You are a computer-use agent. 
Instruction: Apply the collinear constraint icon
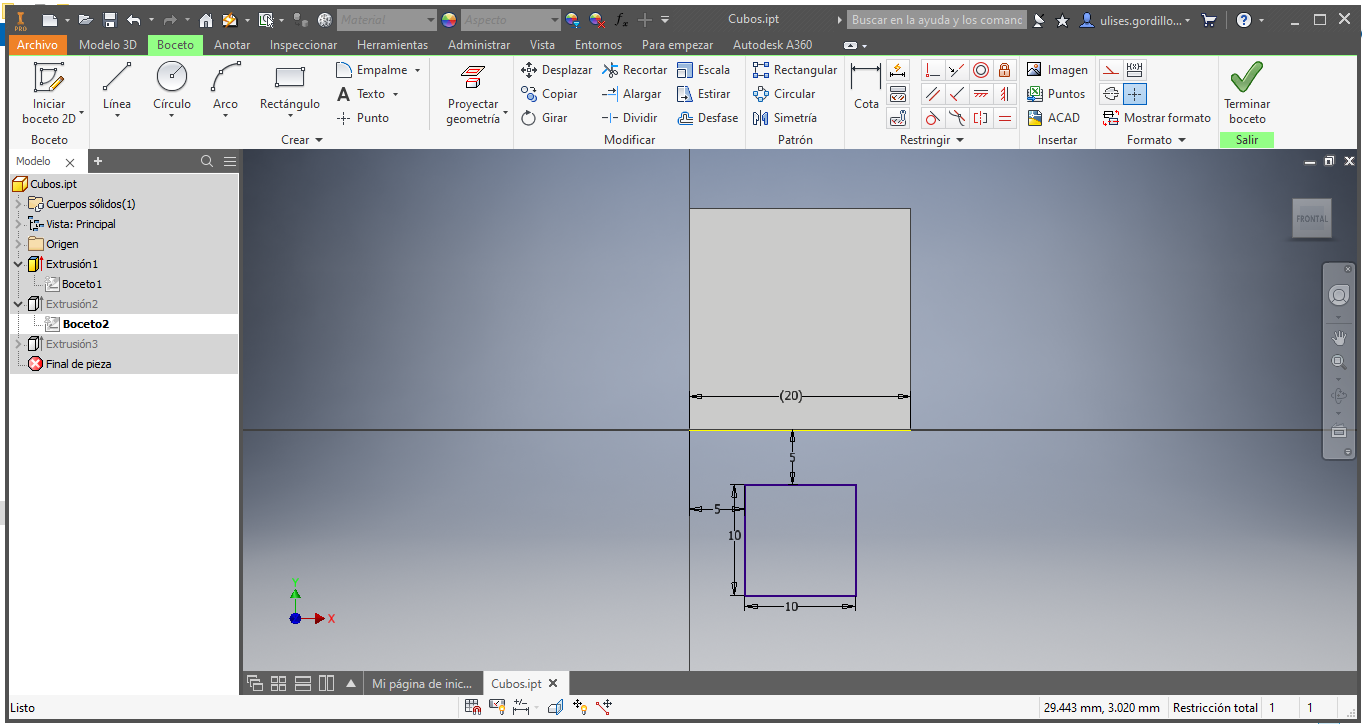point(957,70)
